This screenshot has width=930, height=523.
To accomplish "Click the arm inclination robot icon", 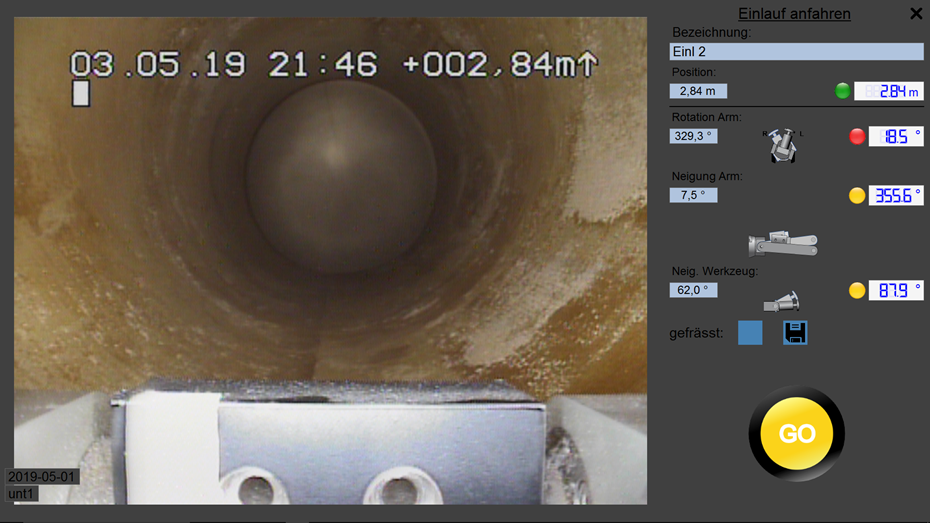I will (783, 243).
